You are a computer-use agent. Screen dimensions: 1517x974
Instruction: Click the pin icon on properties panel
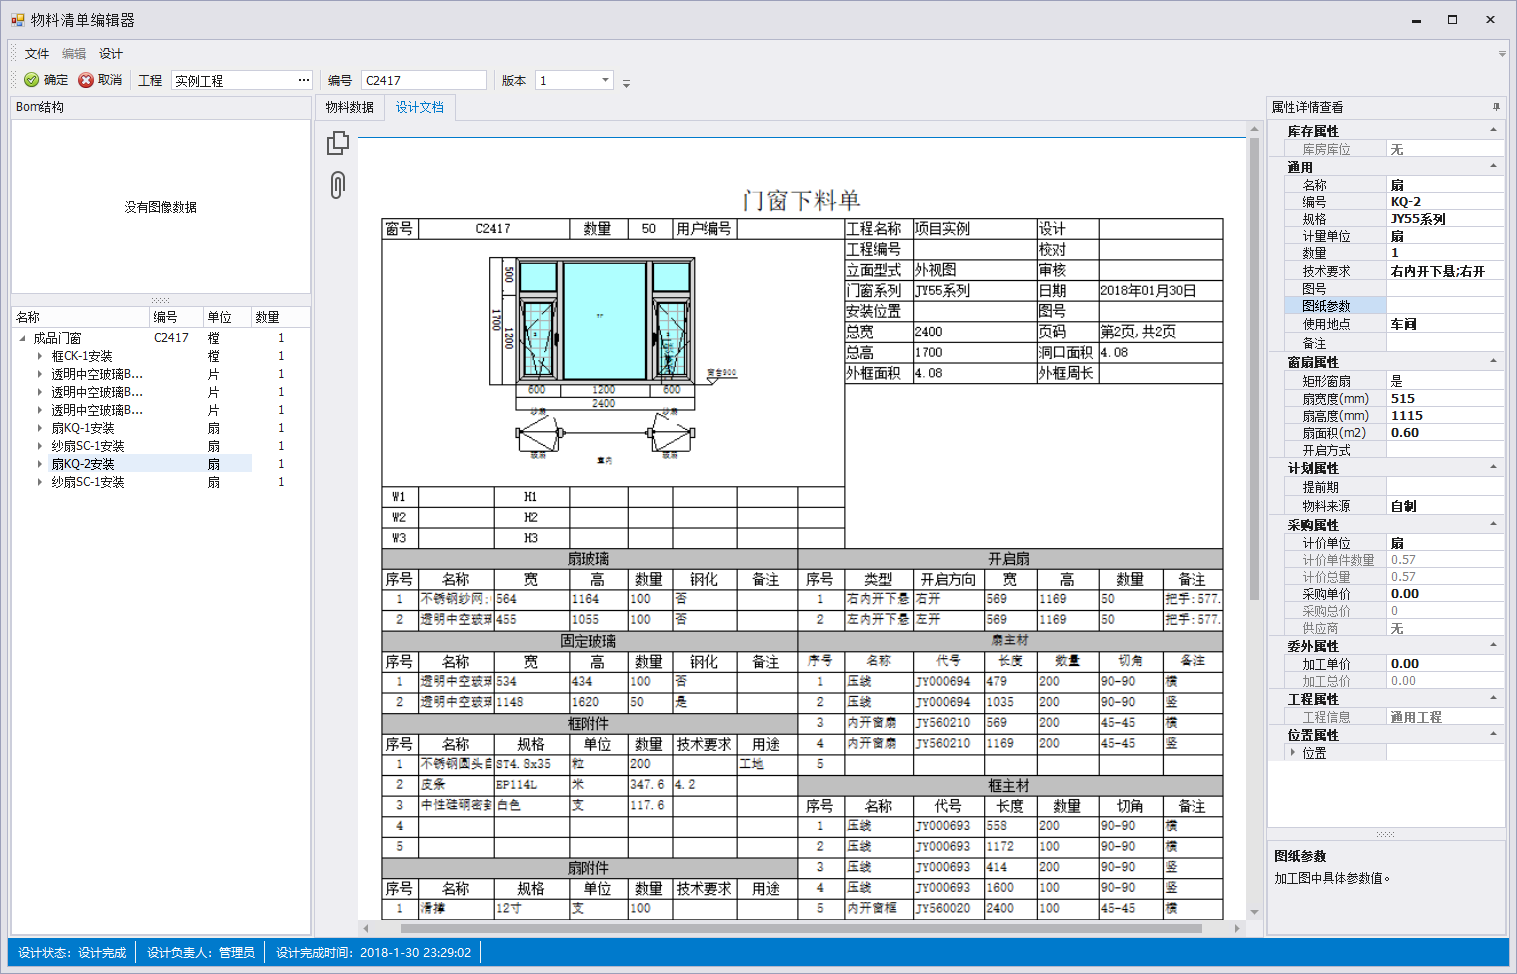click(1496, 107)
